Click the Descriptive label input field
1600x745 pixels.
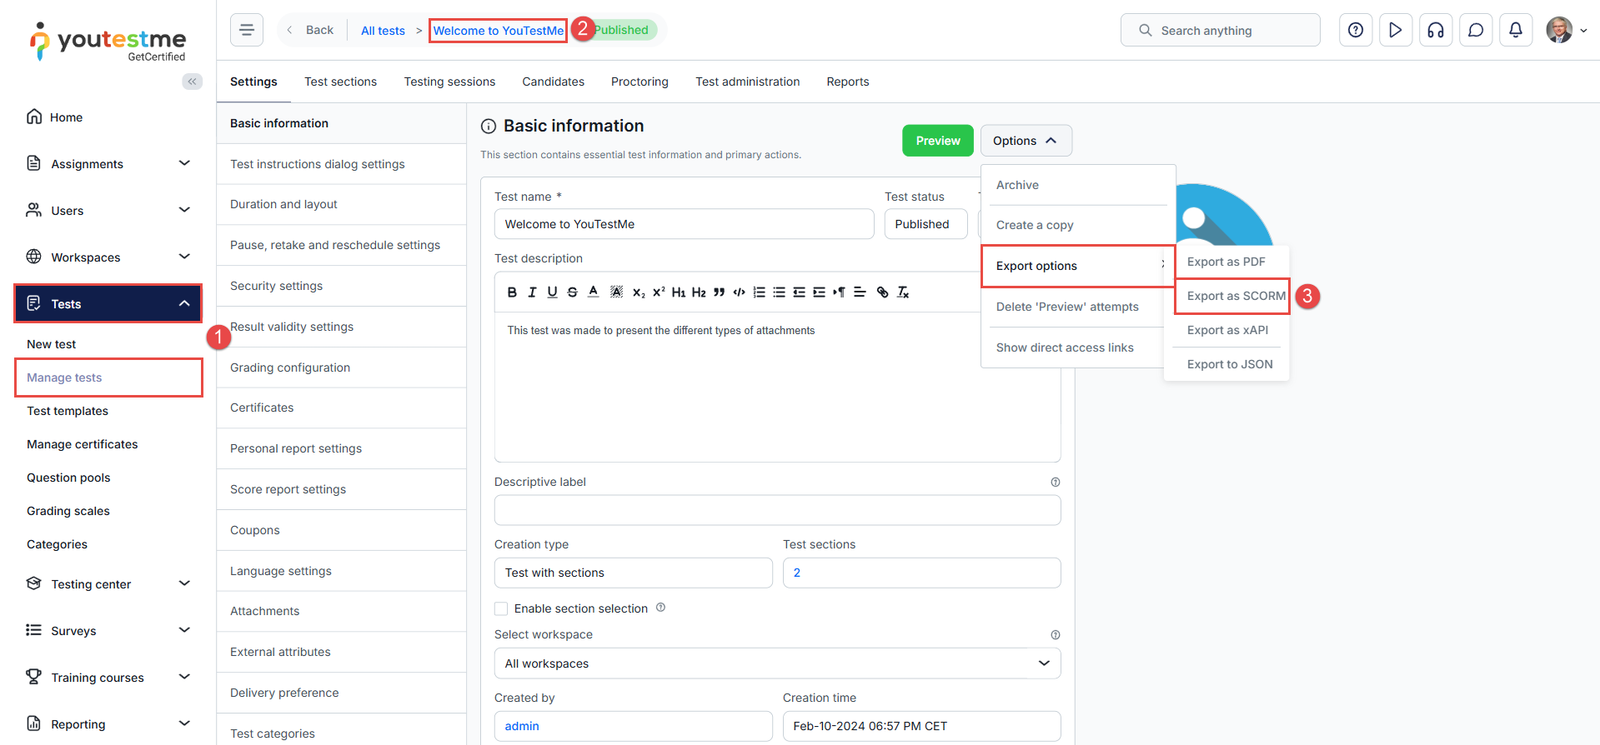(x=777, y=510)
